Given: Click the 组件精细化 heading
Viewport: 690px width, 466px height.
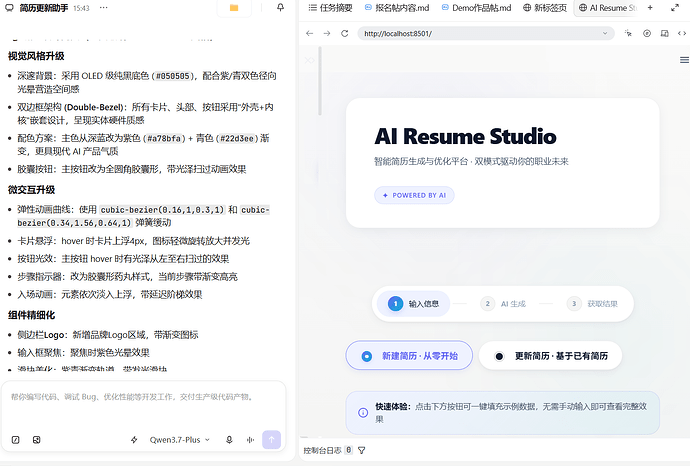Looking at the screenshot, I should tap(31, 315).
